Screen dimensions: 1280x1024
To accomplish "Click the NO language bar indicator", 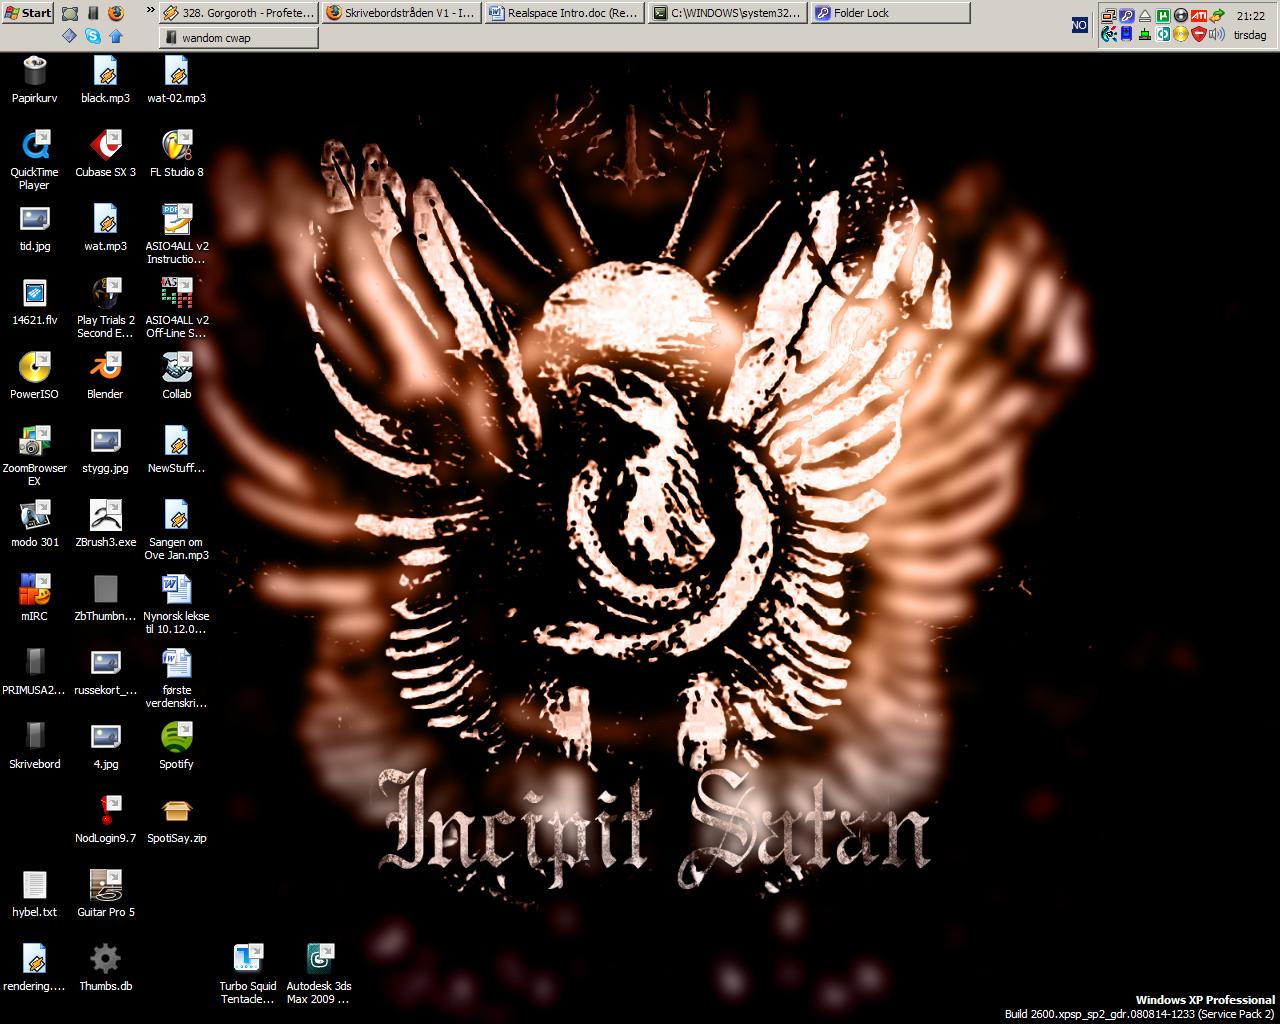I will [1080, 25].
